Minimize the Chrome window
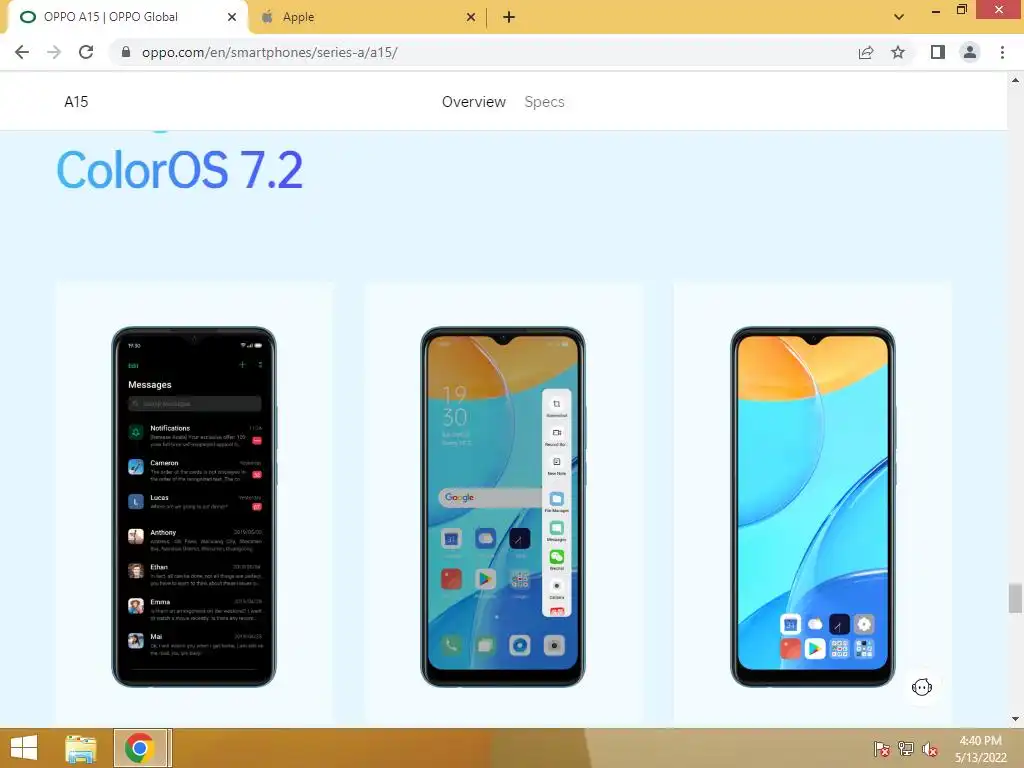 click(x=936, y=10)
